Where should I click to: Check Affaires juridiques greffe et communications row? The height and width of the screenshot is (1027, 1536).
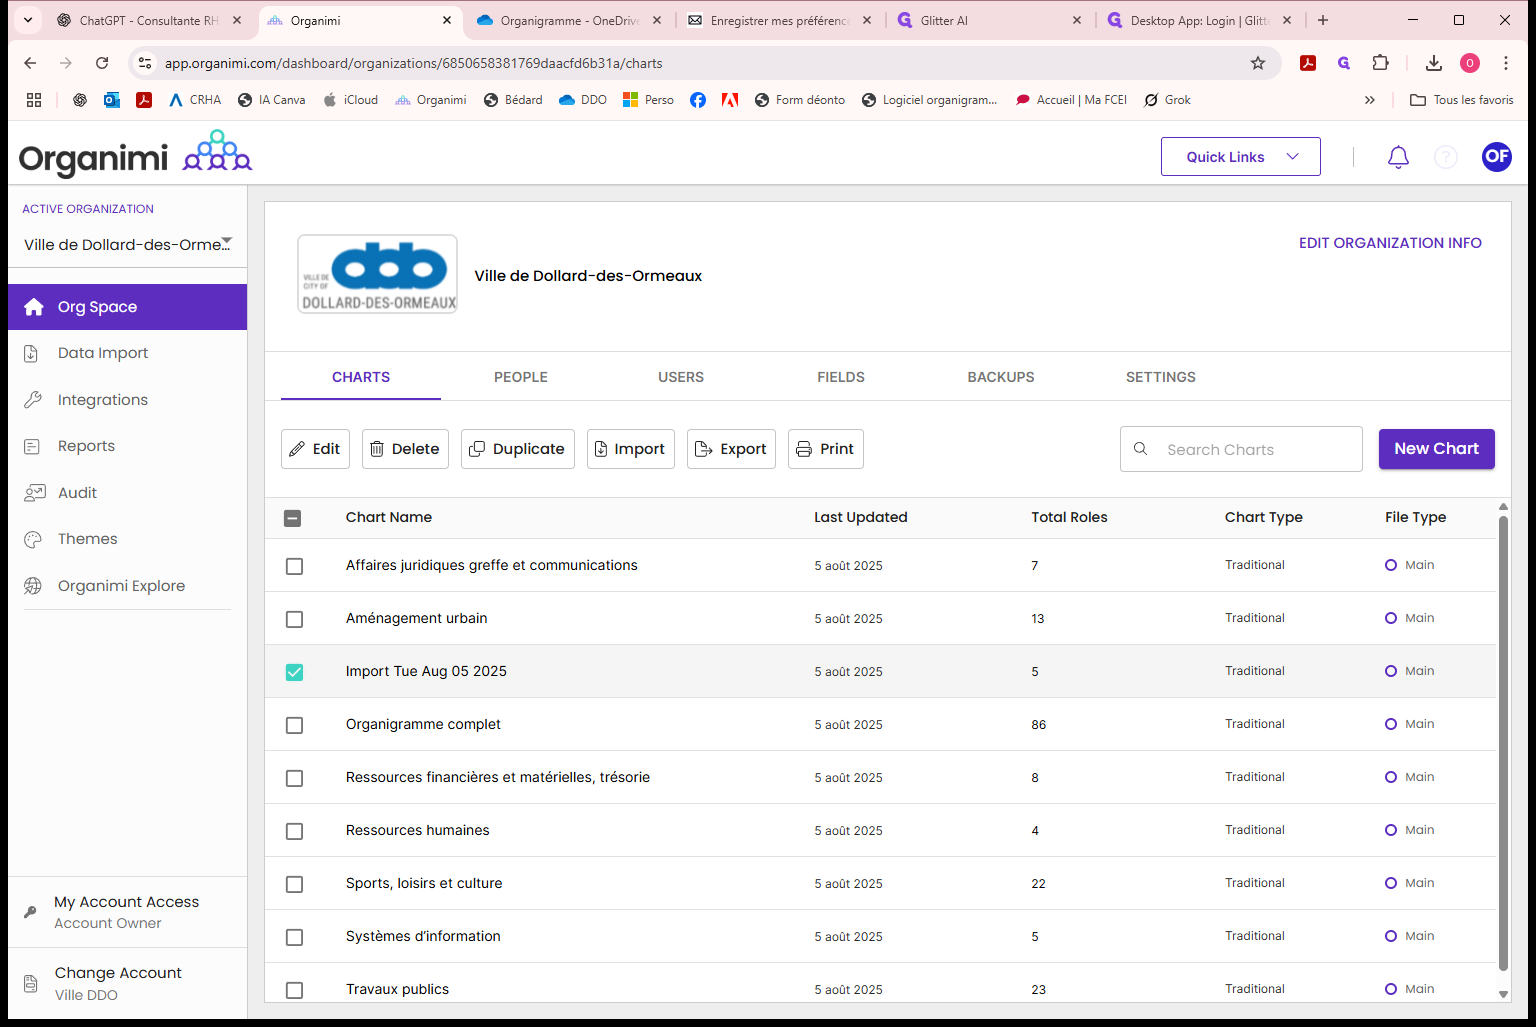tap(294, 566)
